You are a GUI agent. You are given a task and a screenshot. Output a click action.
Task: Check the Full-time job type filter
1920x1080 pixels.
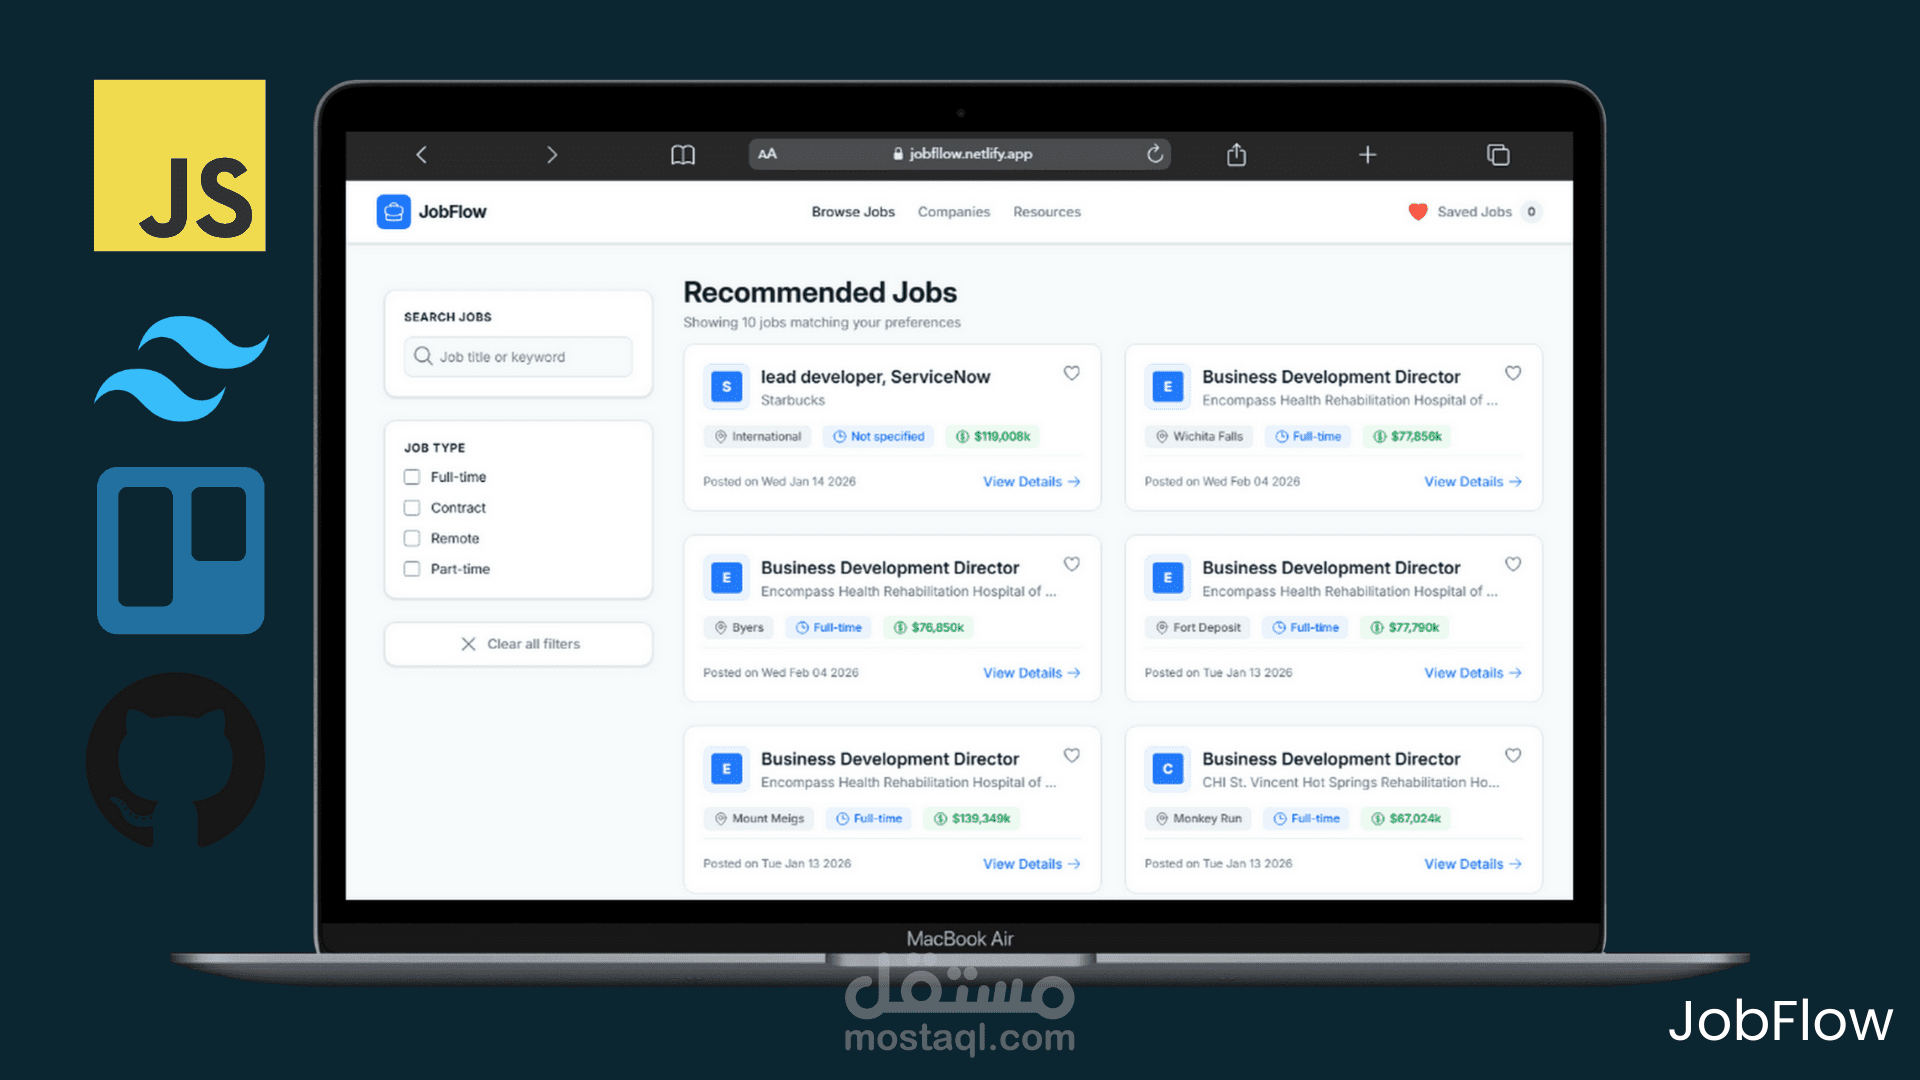(x=412, y=477)
